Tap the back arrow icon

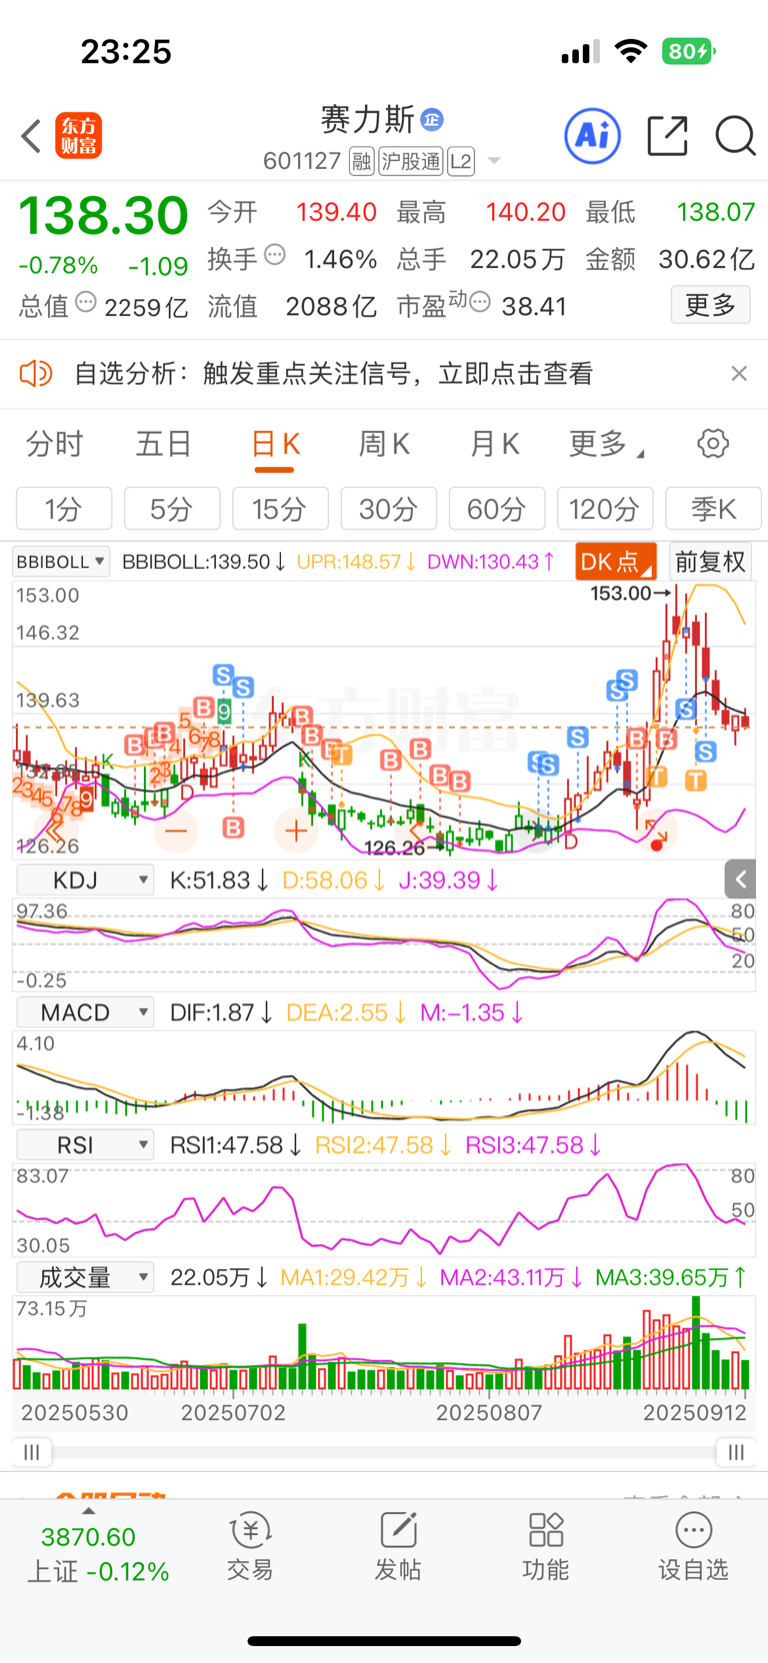click(x=31, y=136)
